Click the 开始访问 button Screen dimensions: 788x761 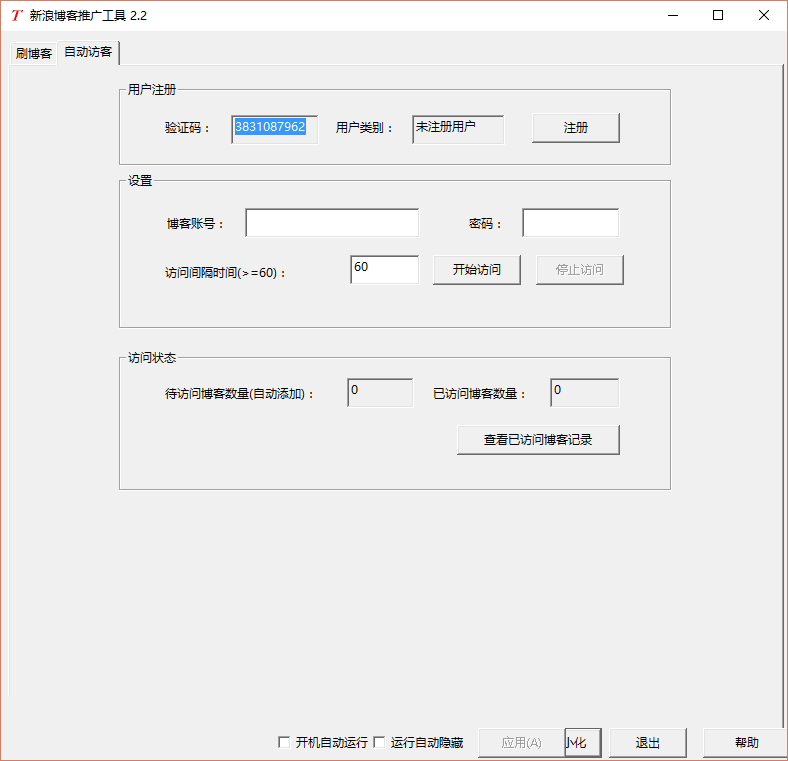click(x=476, y=269)
